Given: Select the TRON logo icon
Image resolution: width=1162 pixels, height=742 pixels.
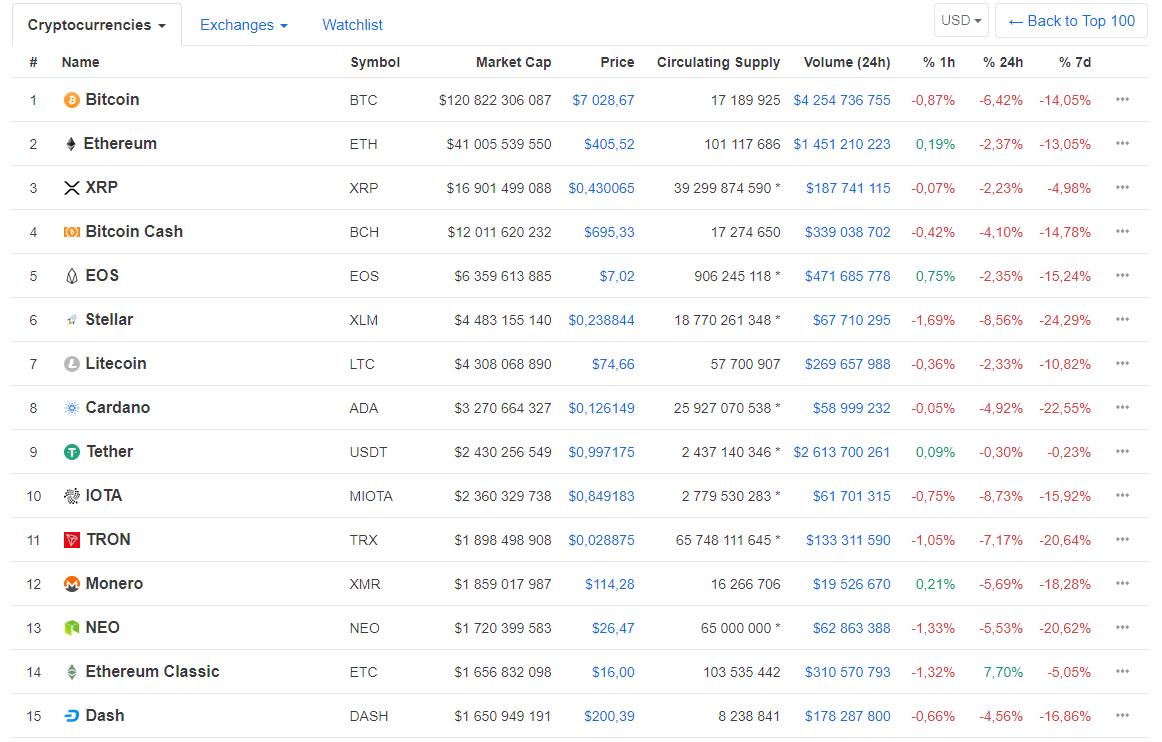Looking at the screenshot, I should pyautogui.click(x=70, y=539).
